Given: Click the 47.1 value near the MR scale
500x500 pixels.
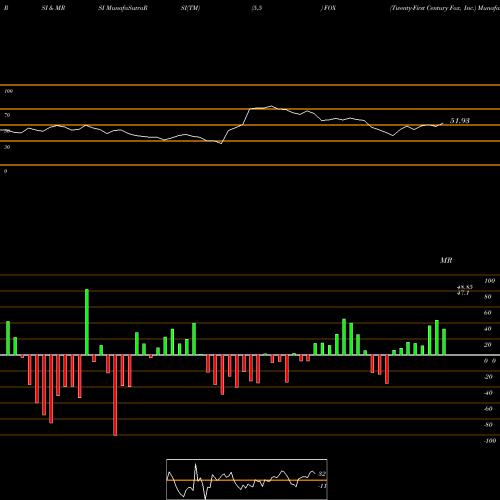Looking at the screenshot, I should [x=463, y=293].
